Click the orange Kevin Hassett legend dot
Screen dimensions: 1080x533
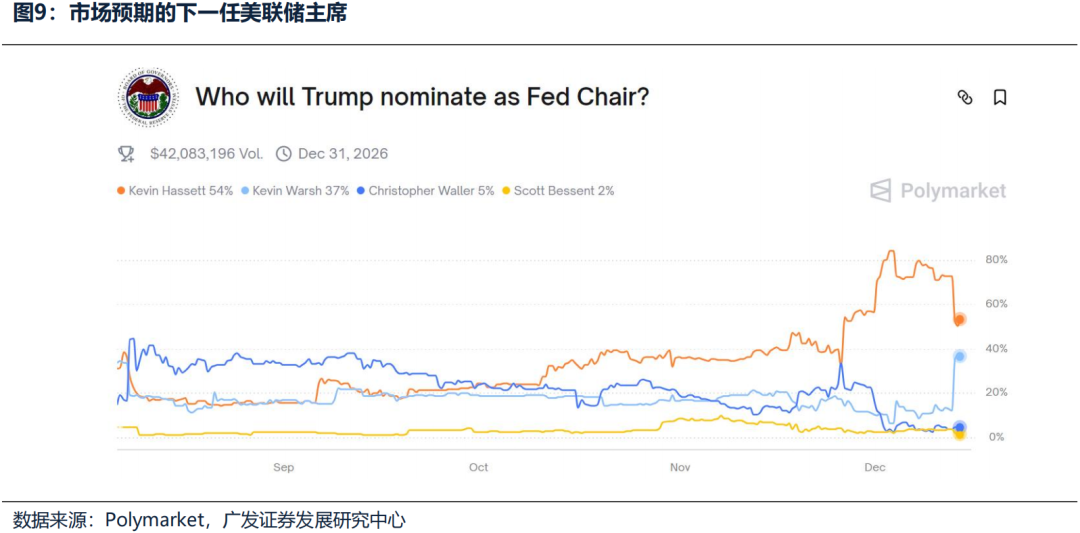coord(121,191)
